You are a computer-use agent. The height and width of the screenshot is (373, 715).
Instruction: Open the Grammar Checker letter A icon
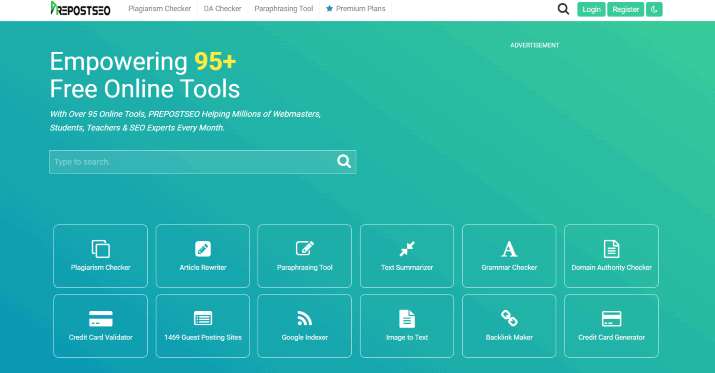click(509, 249)
